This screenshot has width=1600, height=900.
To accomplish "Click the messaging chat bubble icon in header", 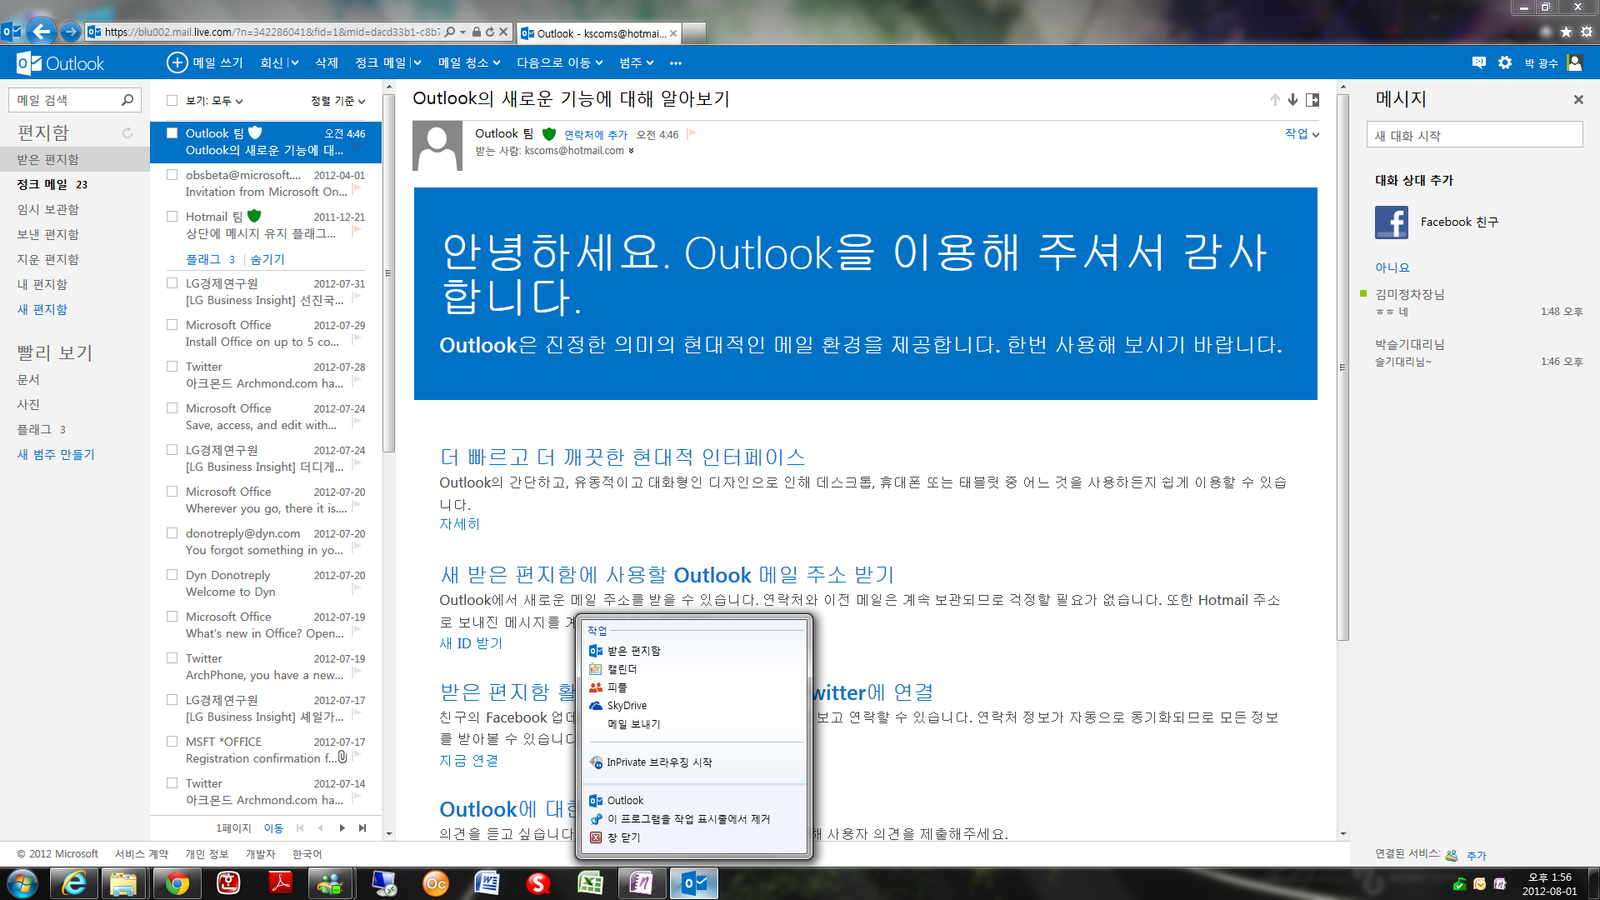I will (1479, 63).
